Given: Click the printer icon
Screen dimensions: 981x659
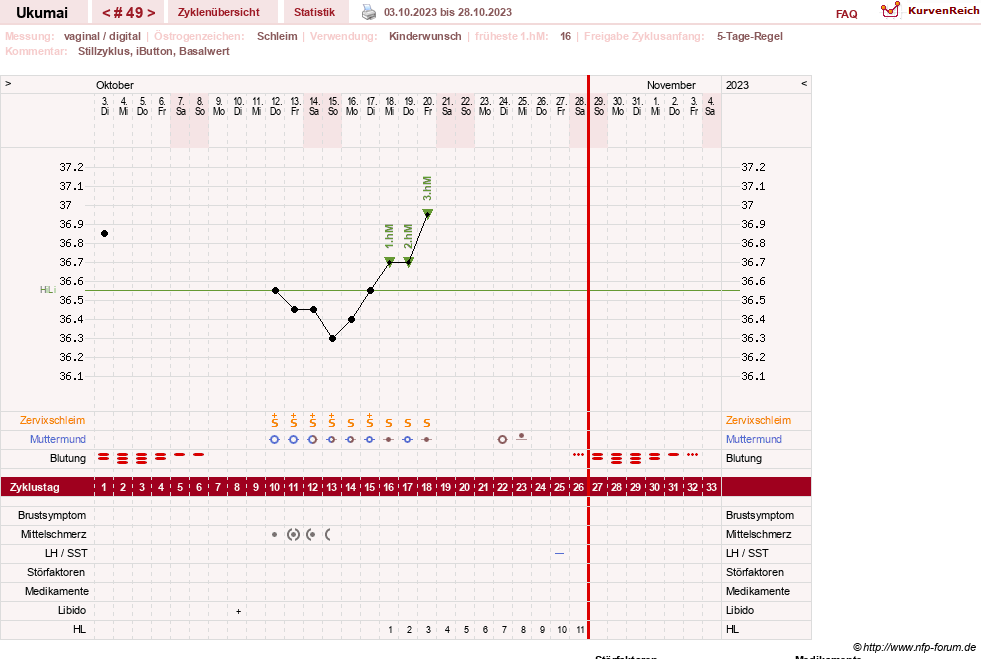Looking at the screenshot, I should click(x=369, y=12).
